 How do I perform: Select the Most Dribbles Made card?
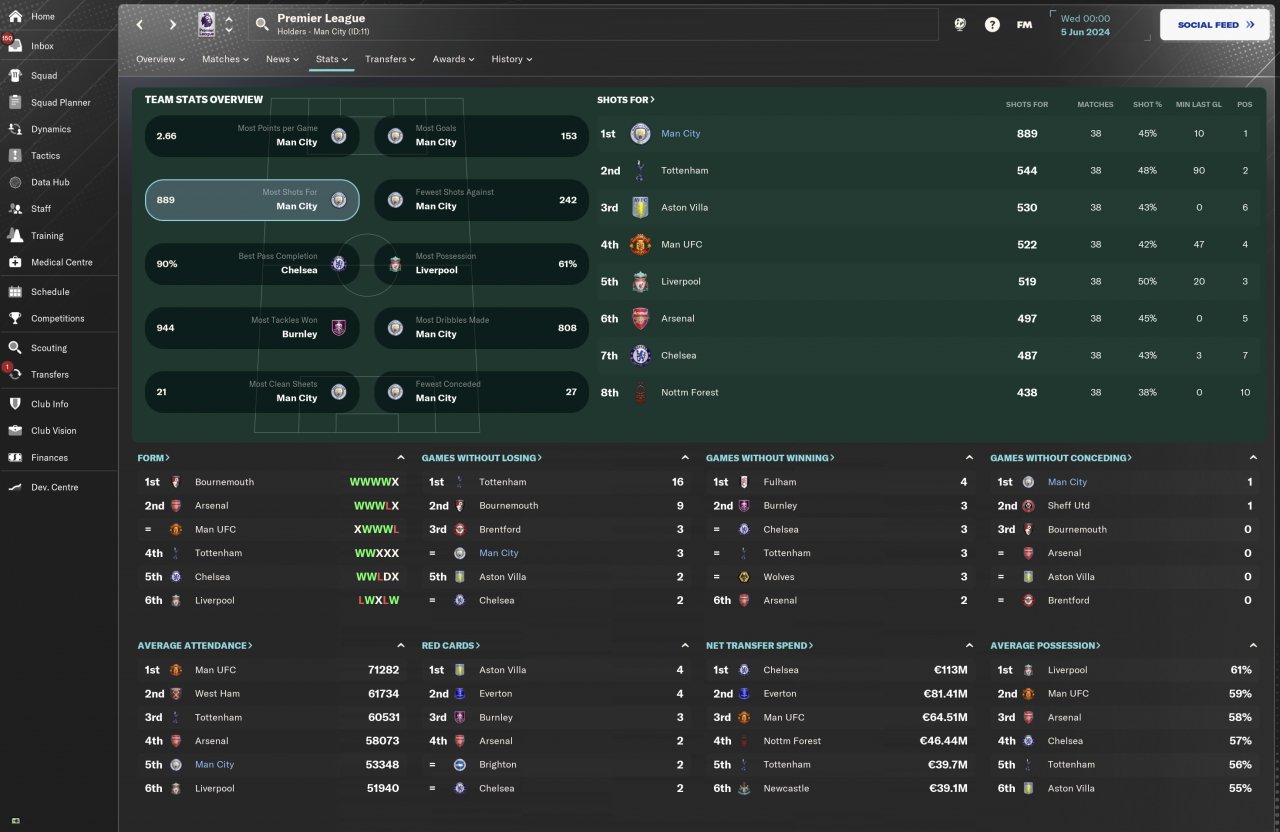[482, 328]
